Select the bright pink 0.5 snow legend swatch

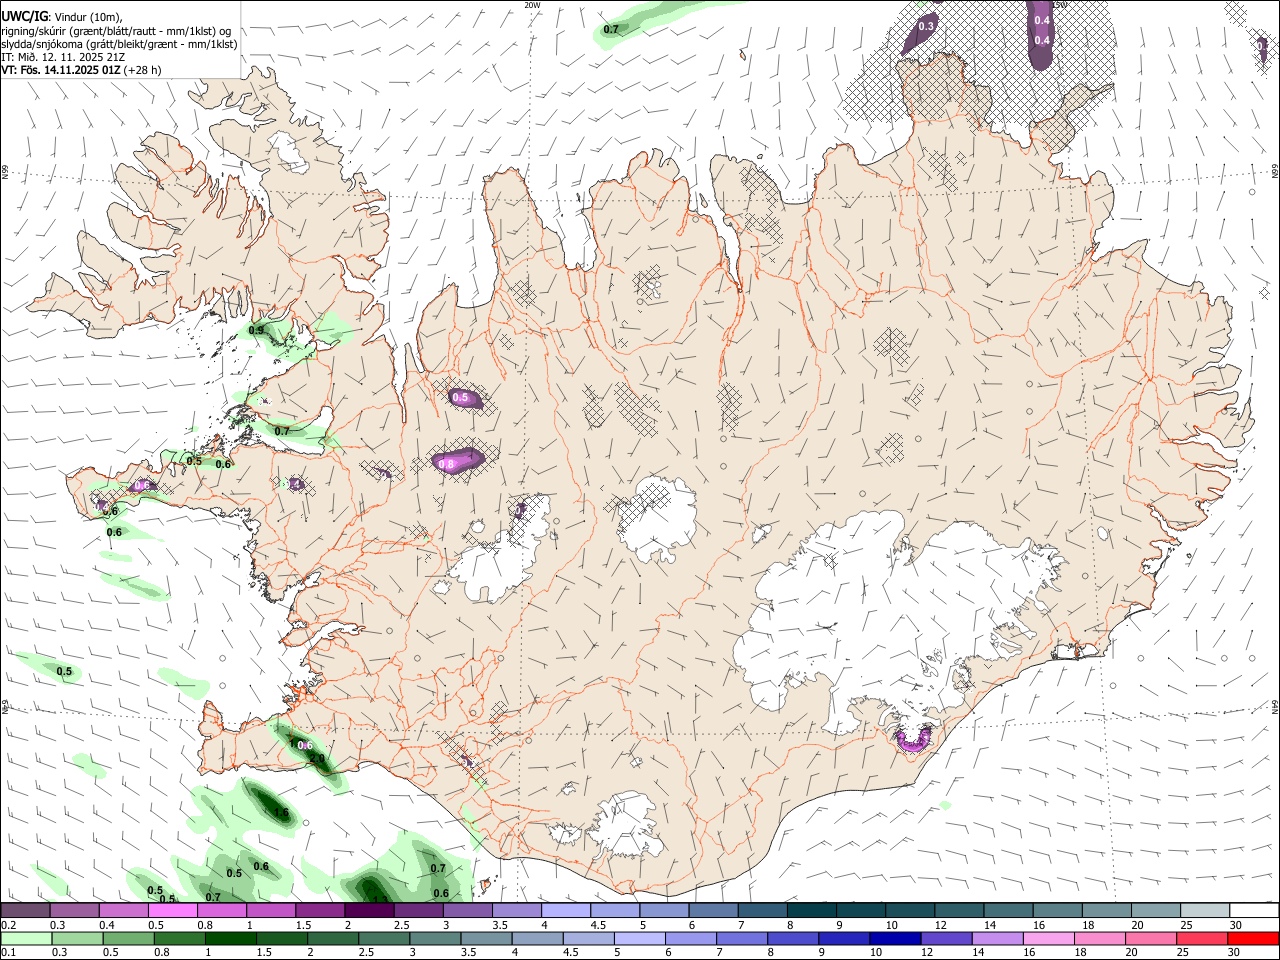tap(173, 911)
